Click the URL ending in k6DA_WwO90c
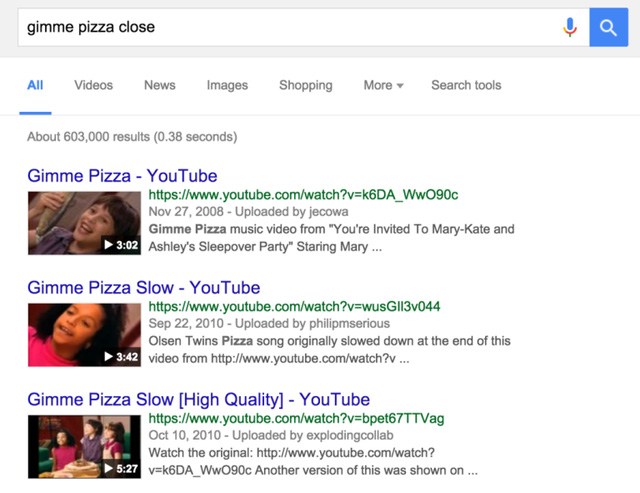The image size is (640, 493). pyautogui.click(x=303, y=195)
